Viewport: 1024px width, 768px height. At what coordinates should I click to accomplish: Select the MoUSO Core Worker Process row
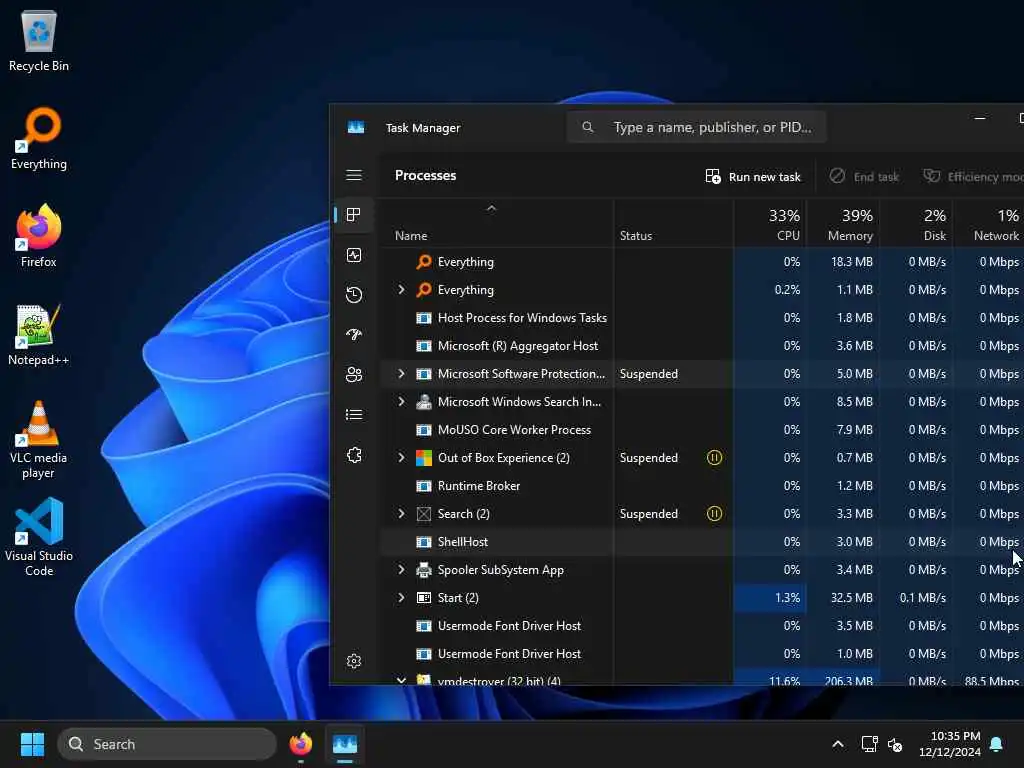[x=701, y=430]
